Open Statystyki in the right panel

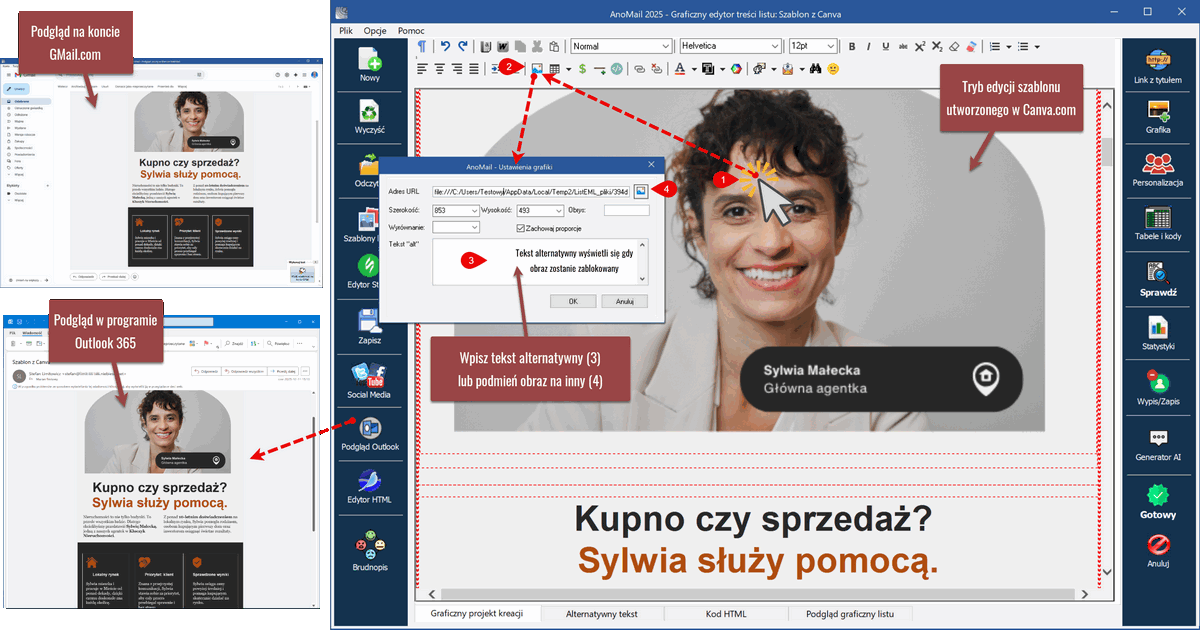point(1158,333)
